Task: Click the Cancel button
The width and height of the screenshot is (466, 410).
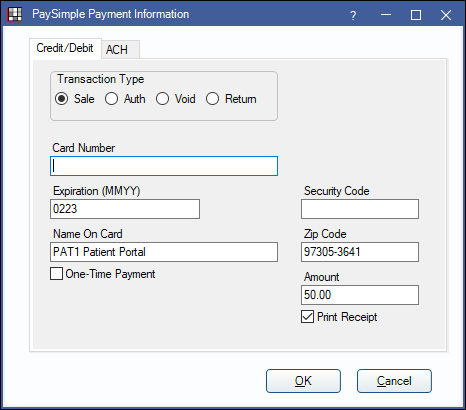Action: click(394, 381)
